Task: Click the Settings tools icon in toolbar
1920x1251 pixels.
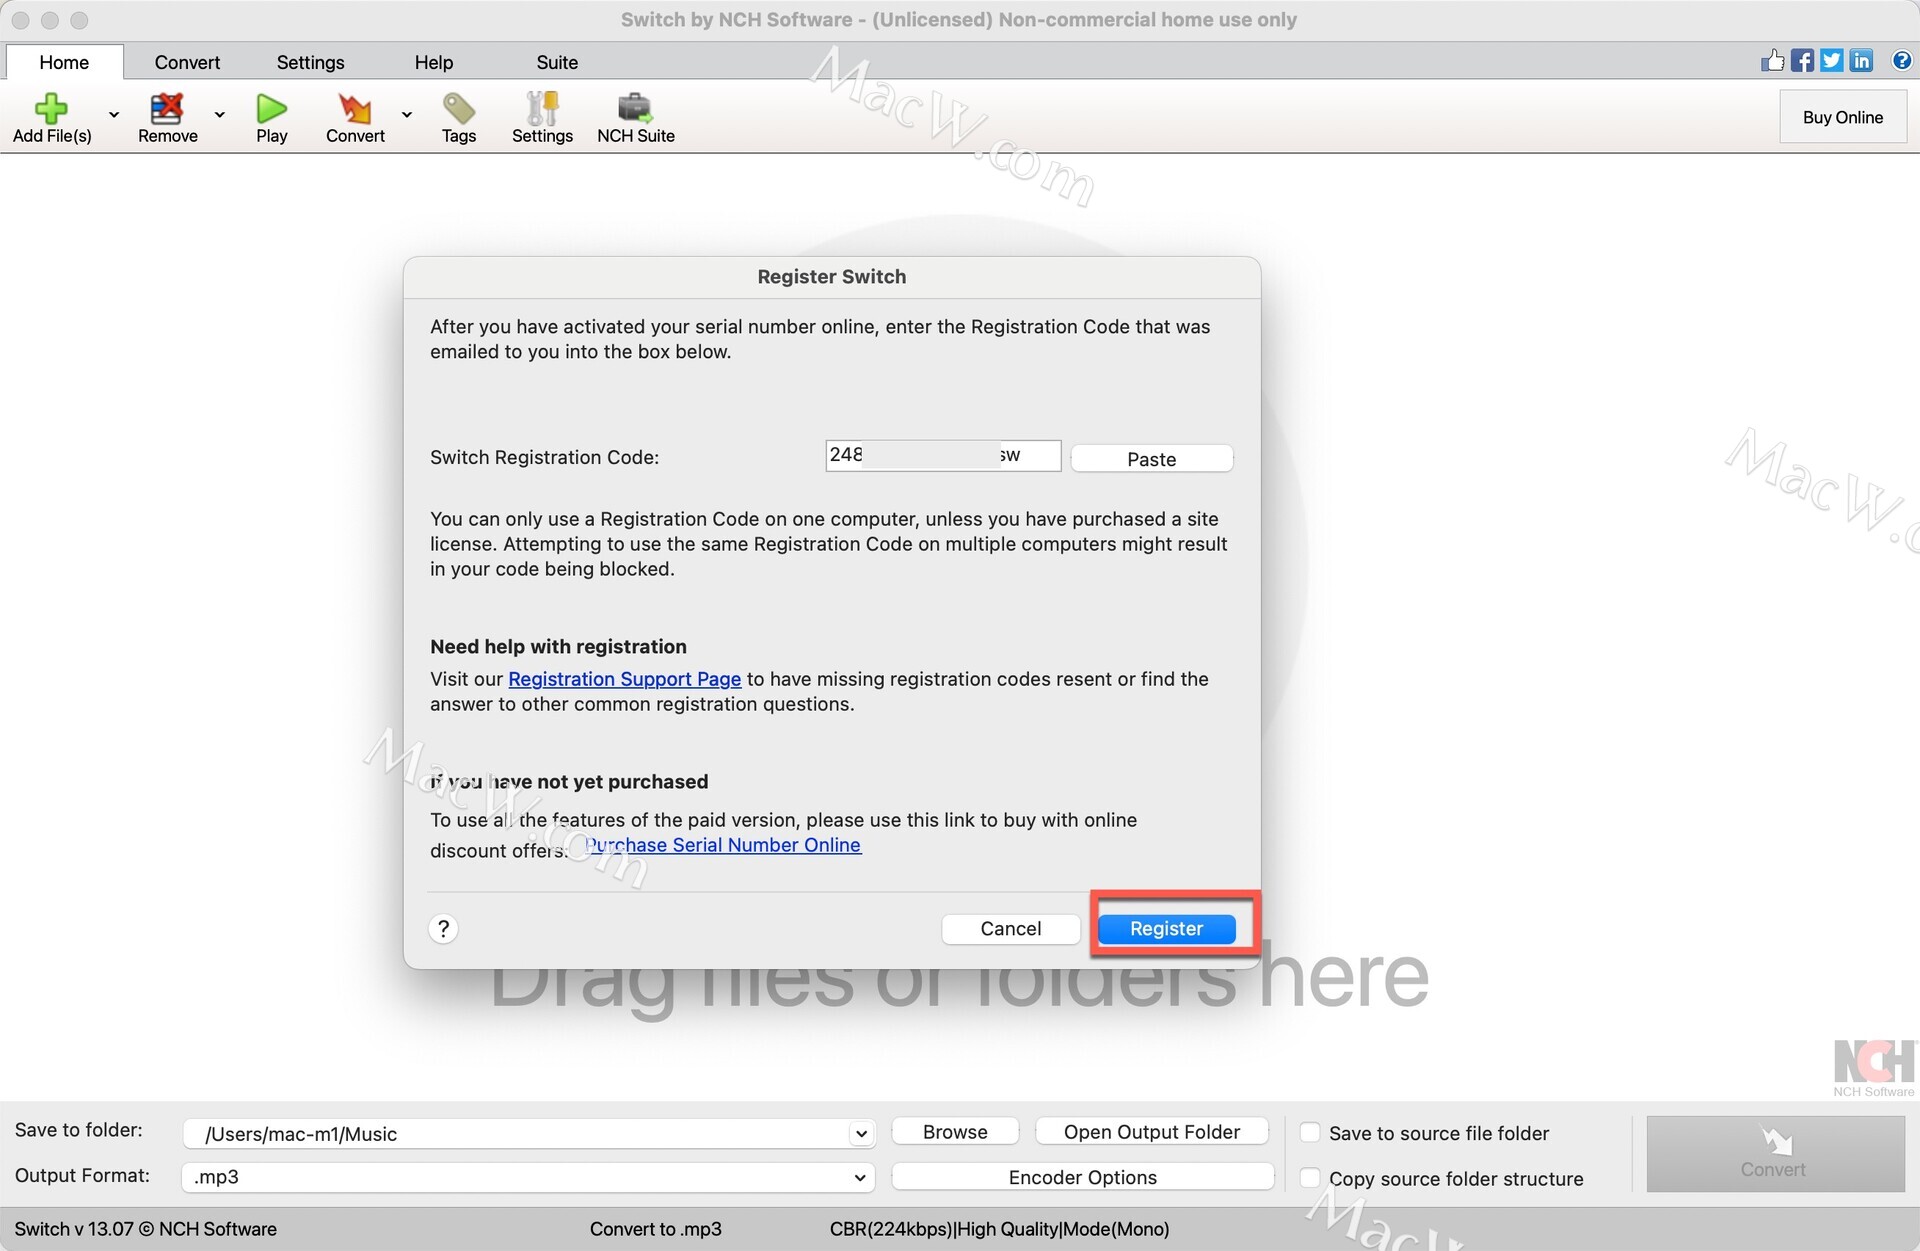Action: tap(542, 108)
